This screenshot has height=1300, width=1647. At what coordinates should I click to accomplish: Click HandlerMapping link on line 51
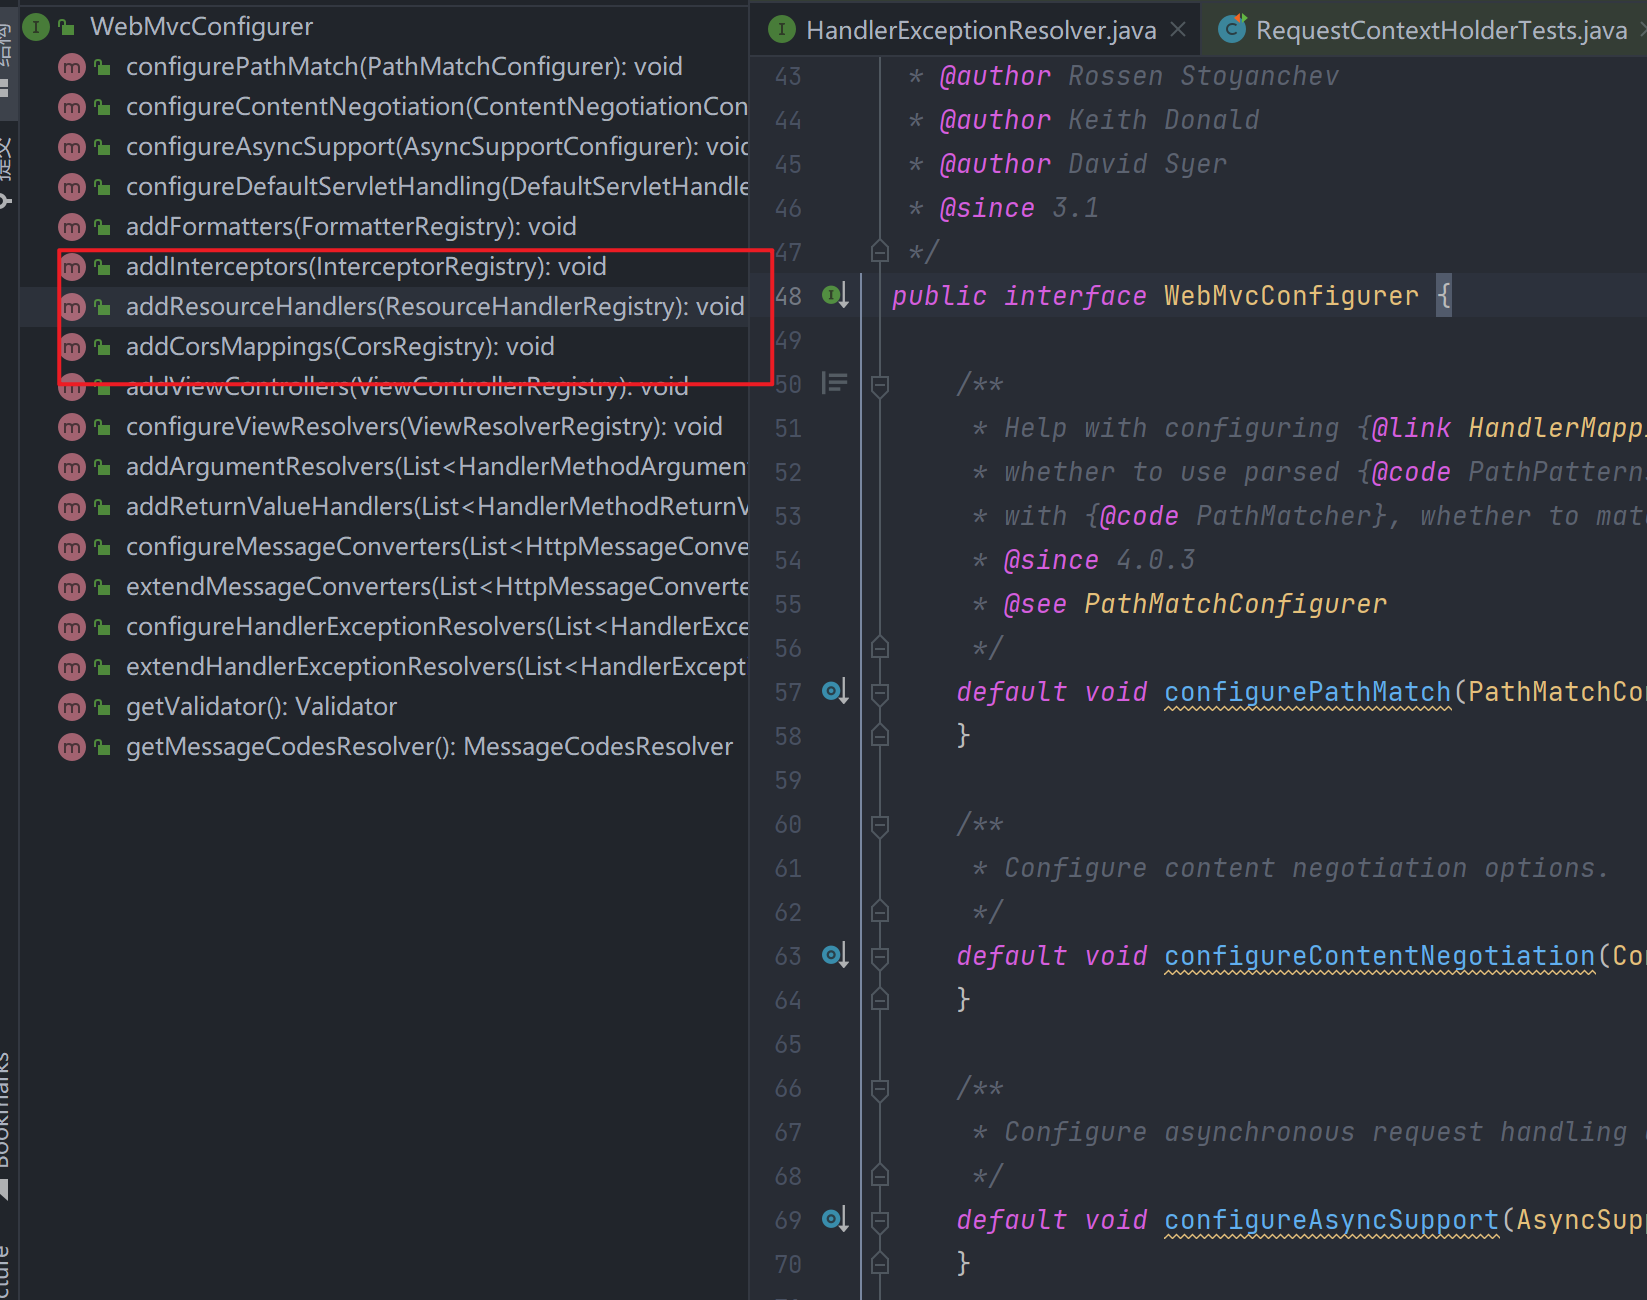1556,428
